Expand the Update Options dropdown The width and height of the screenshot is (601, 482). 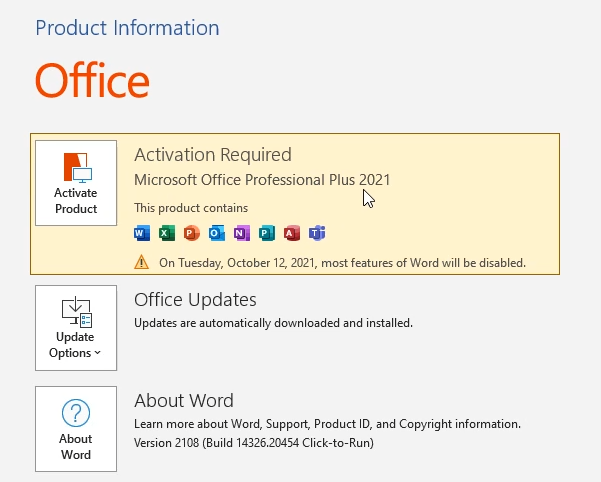click(76, 328)
